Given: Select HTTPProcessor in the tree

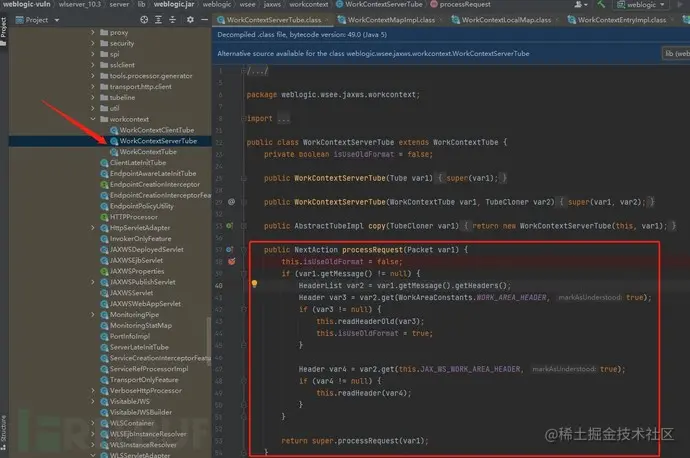Looking at the screenshot, I should 133,217.
